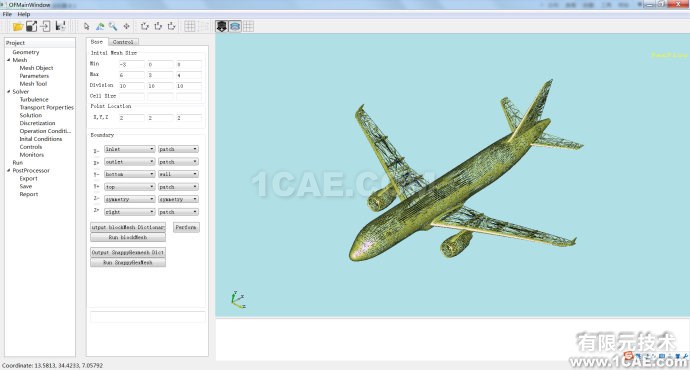Click the save icon after import
Screen dimensions: 690x370
60,26
